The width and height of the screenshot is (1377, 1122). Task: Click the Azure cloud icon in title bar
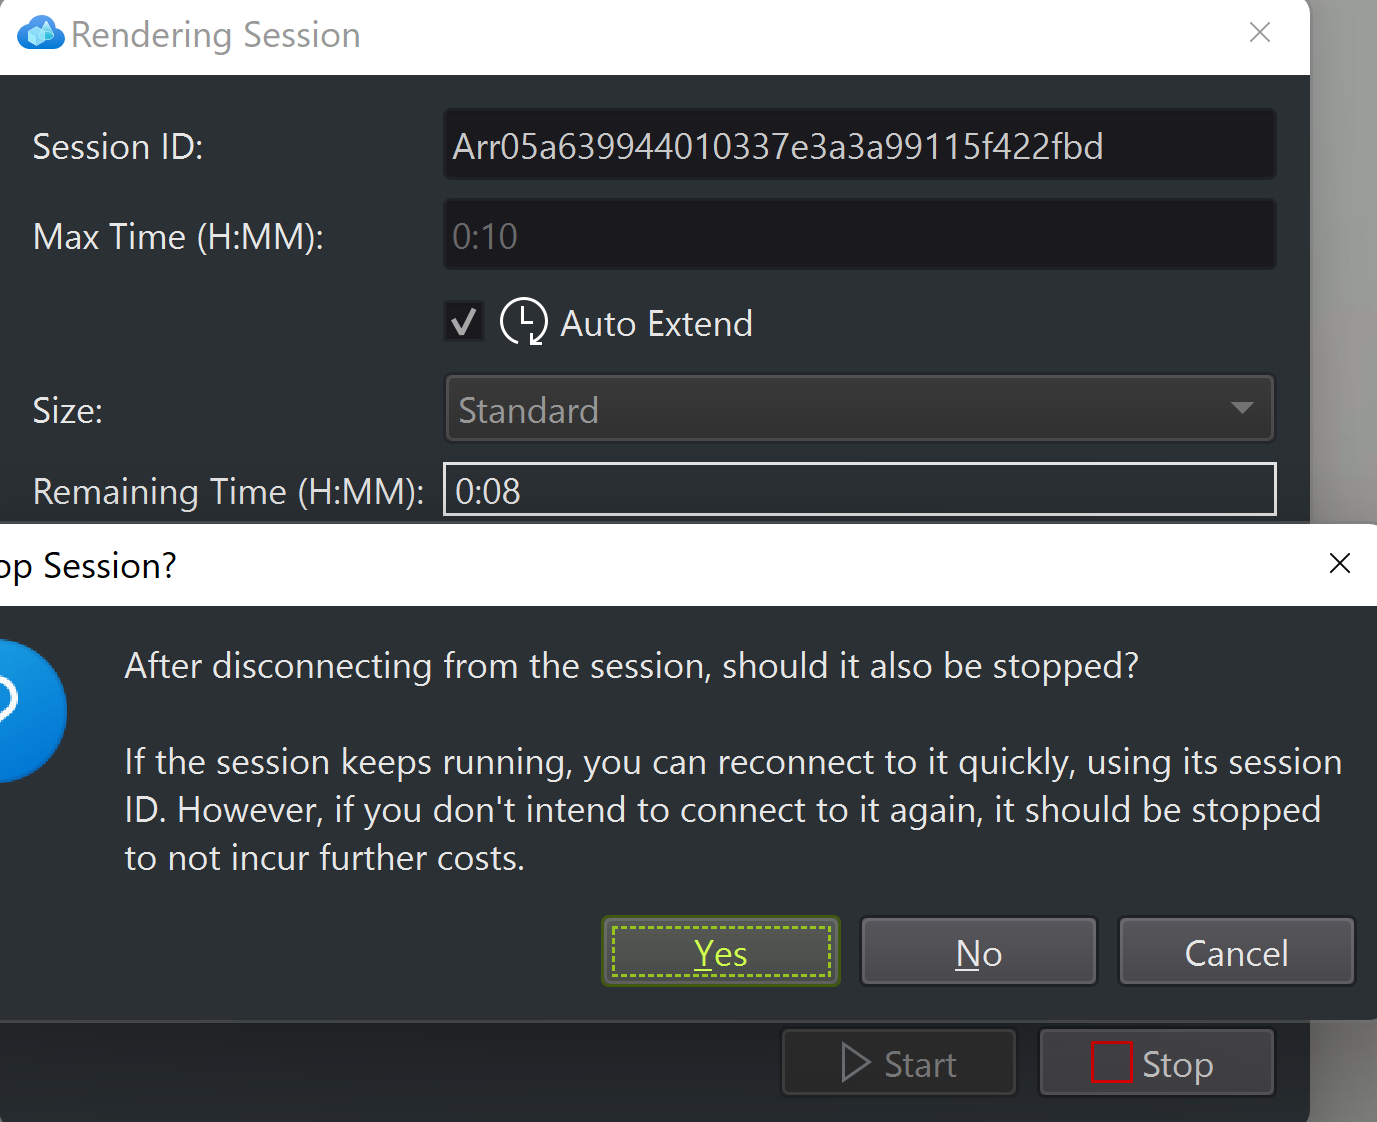(40, 33)
